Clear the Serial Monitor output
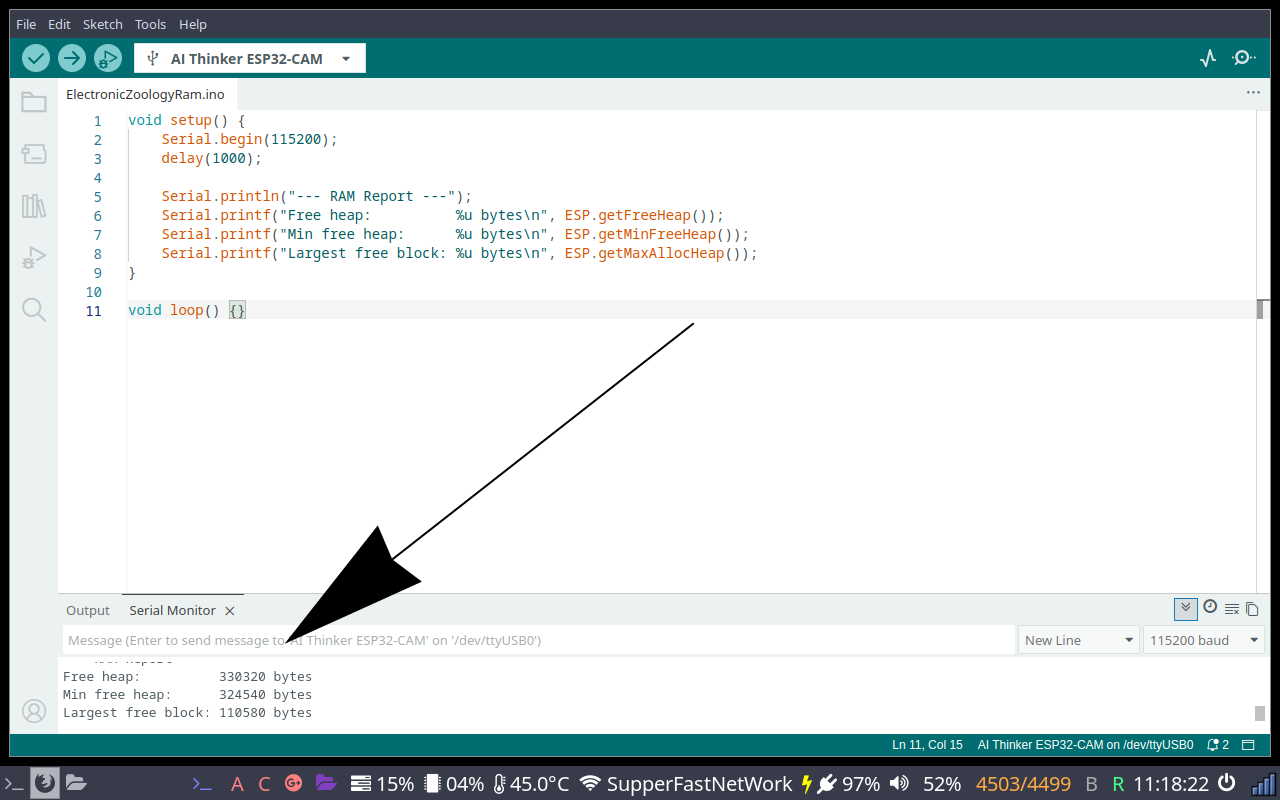1280x800 pixels. (x=1232, y=609)
